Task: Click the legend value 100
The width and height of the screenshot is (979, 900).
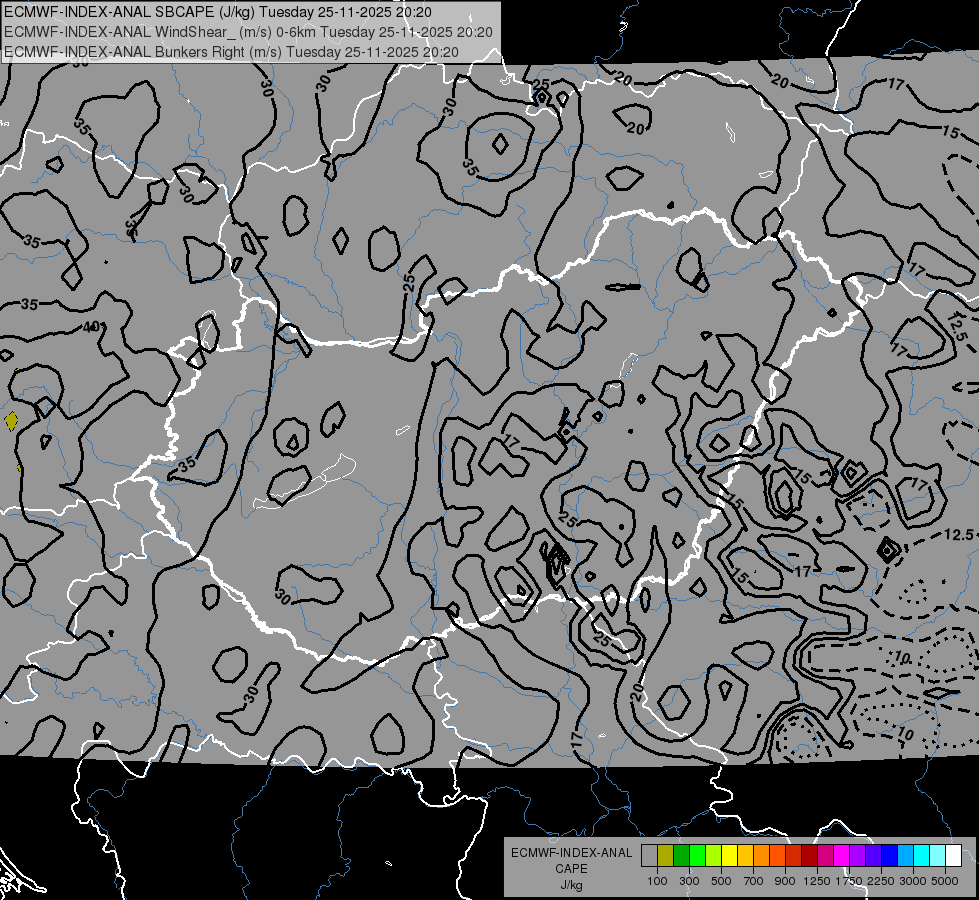Action: pyautogui.click(x=657, y=881)
